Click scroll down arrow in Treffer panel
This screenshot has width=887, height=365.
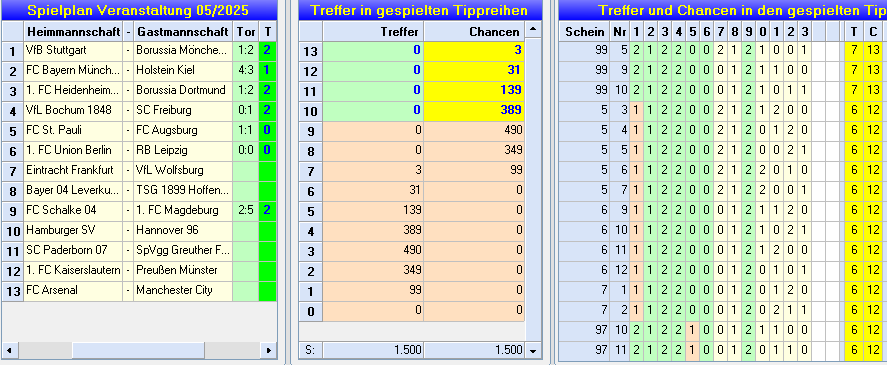532,350
